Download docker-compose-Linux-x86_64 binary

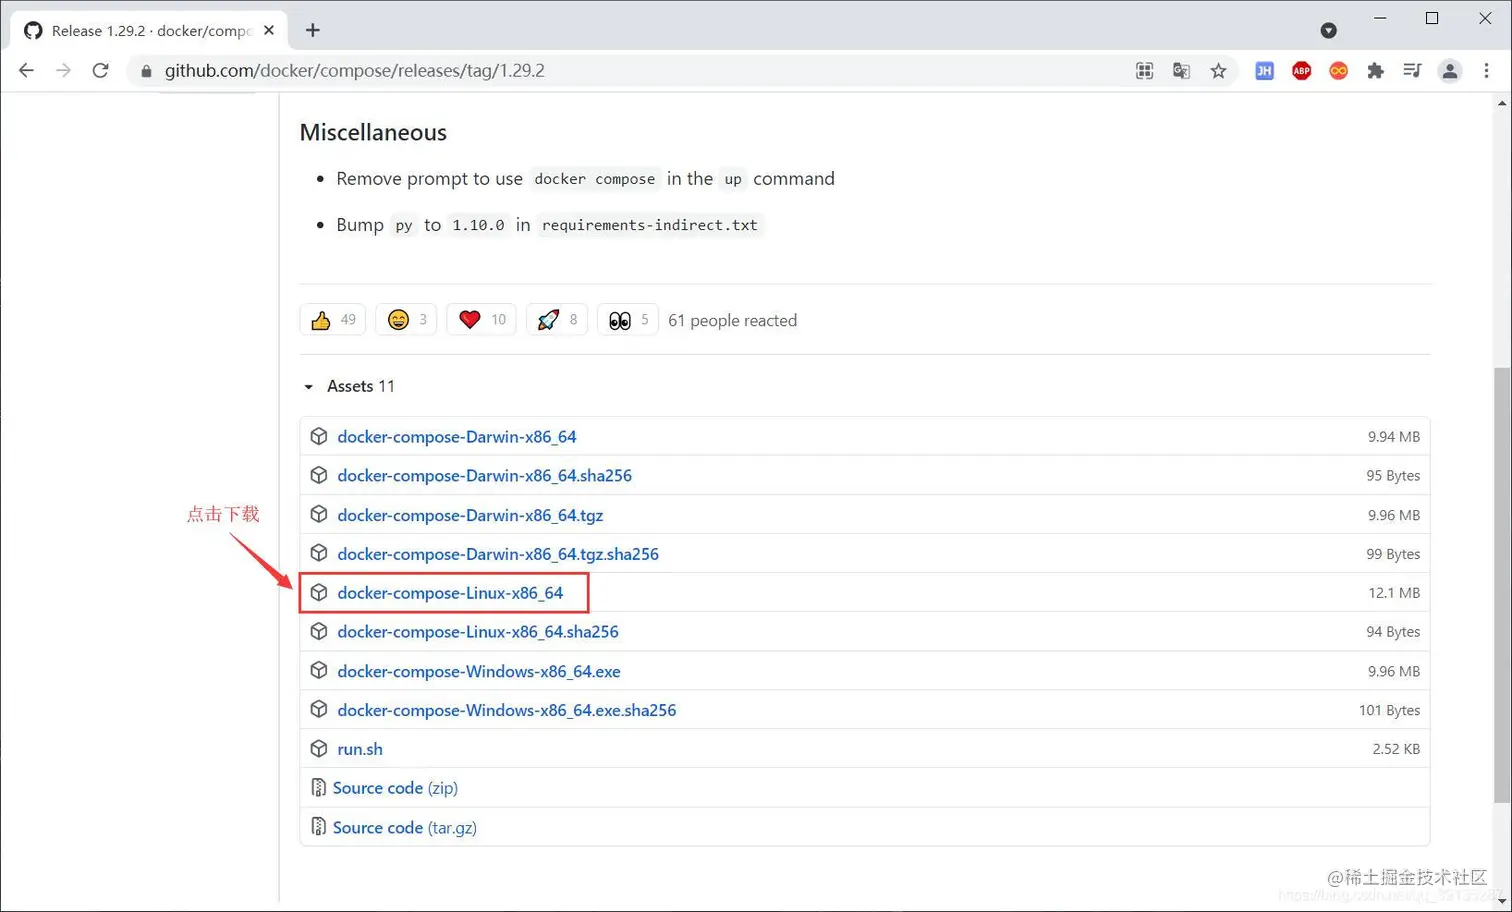coord(450,593)
